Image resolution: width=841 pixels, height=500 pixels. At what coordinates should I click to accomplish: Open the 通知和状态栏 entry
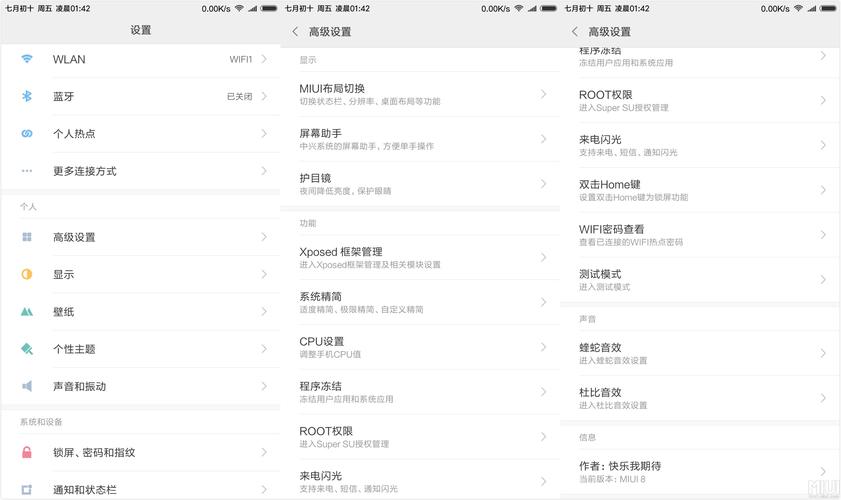tap(141, 487)
